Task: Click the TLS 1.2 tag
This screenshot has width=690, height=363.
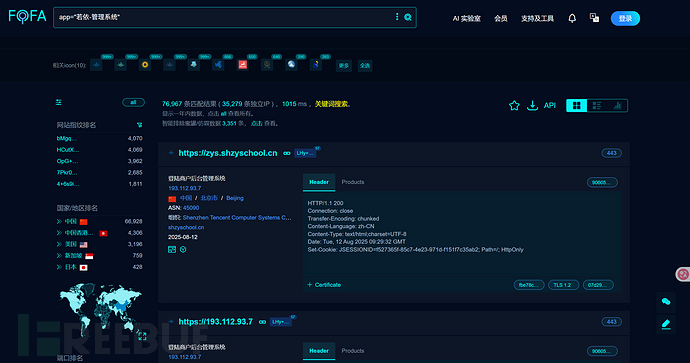Action: [x=563, y=285]
